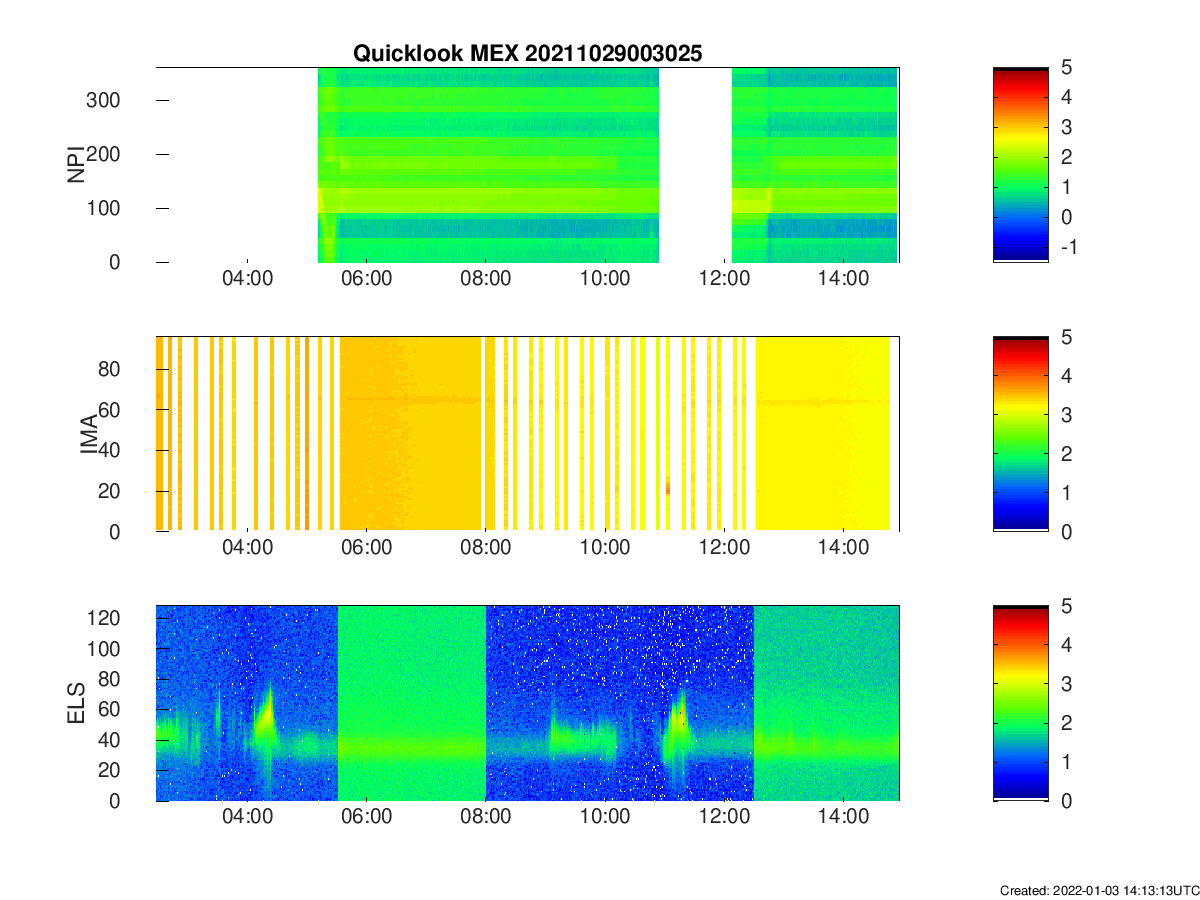The image size is (1200, 900).
Task: Click the 3 value on NPI color scale
Action: point(1067,127)
